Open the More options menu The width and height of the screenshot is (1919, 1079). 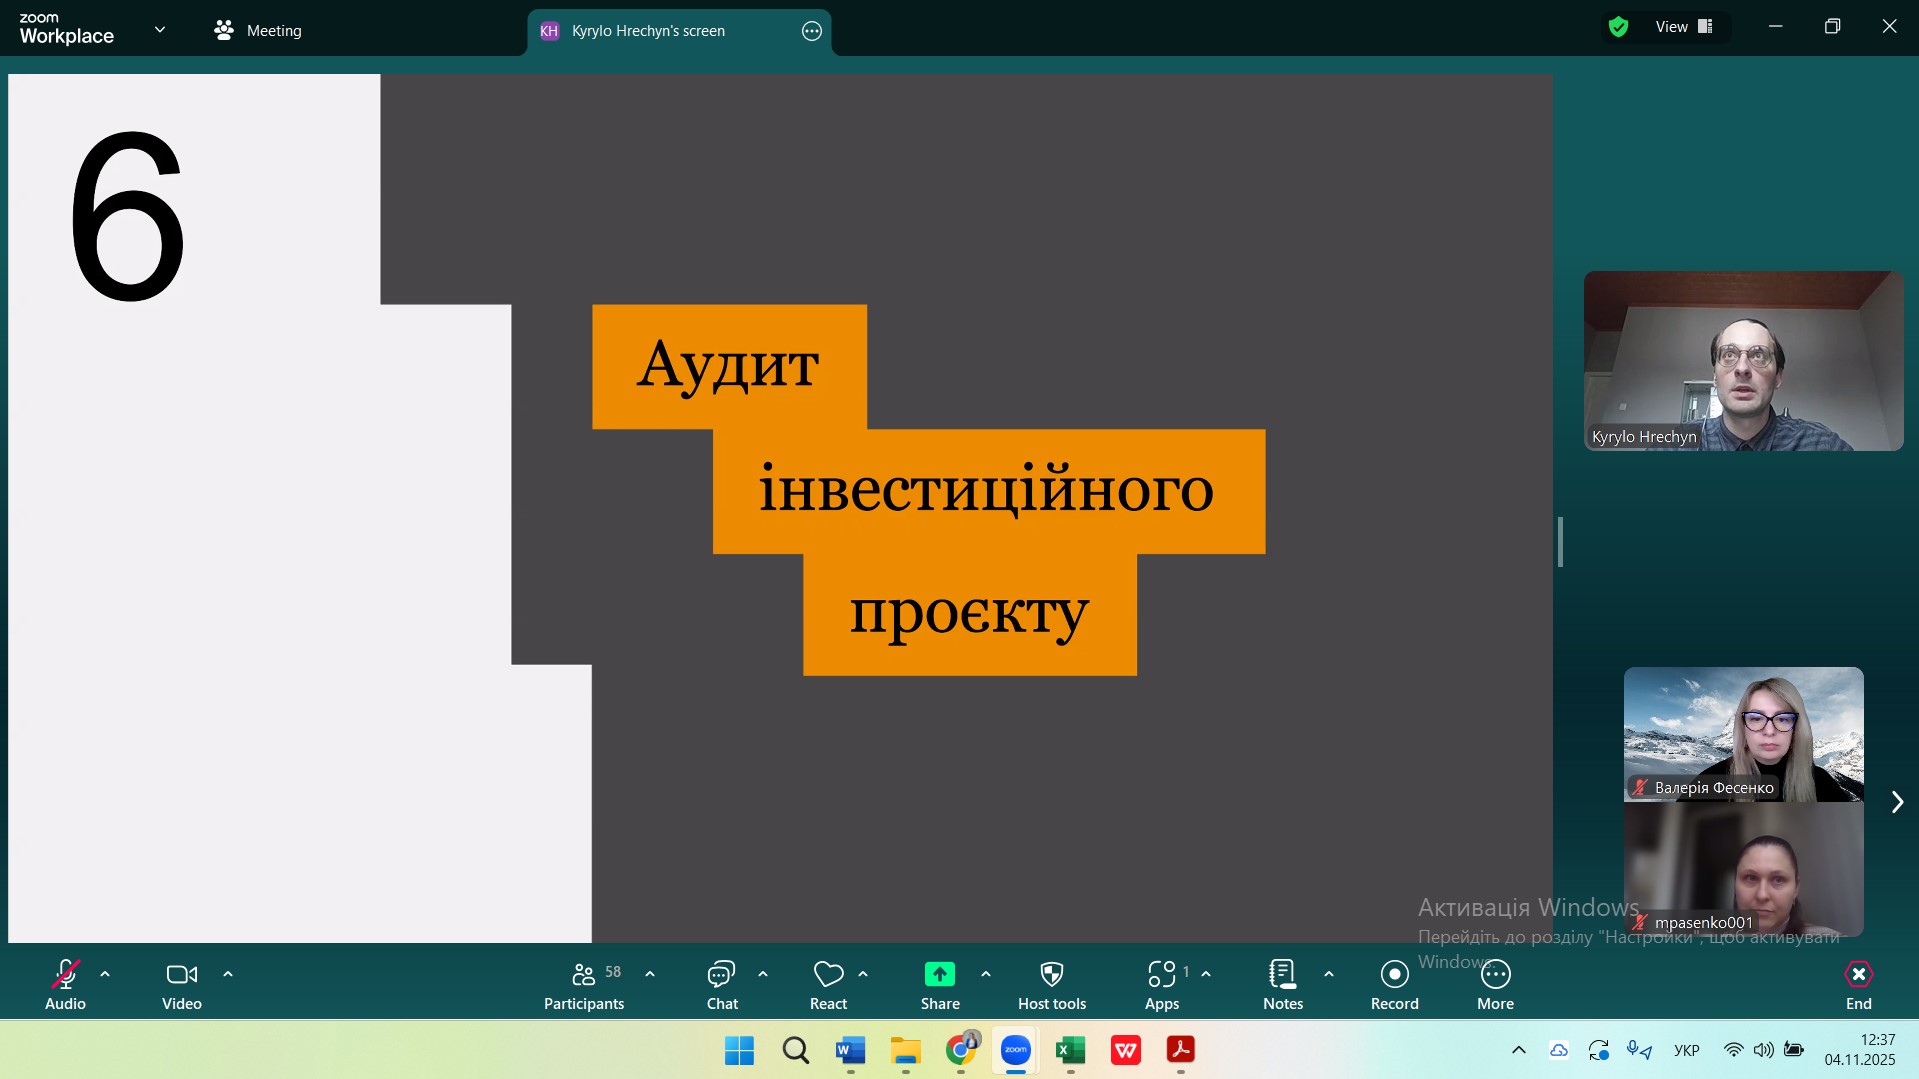click(x=1495, y=985)
